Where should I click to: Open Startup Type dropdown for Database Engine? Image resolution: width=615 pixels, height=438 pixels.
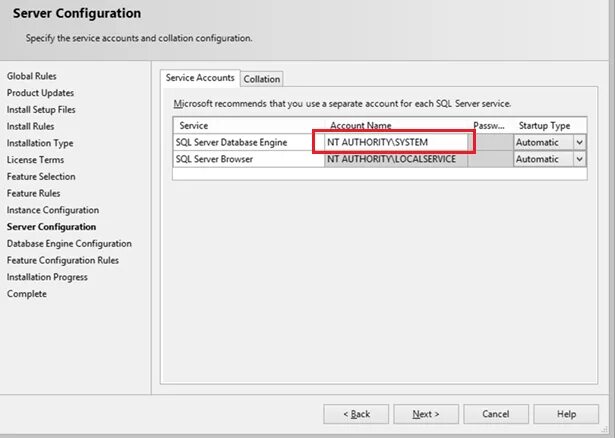579,142
